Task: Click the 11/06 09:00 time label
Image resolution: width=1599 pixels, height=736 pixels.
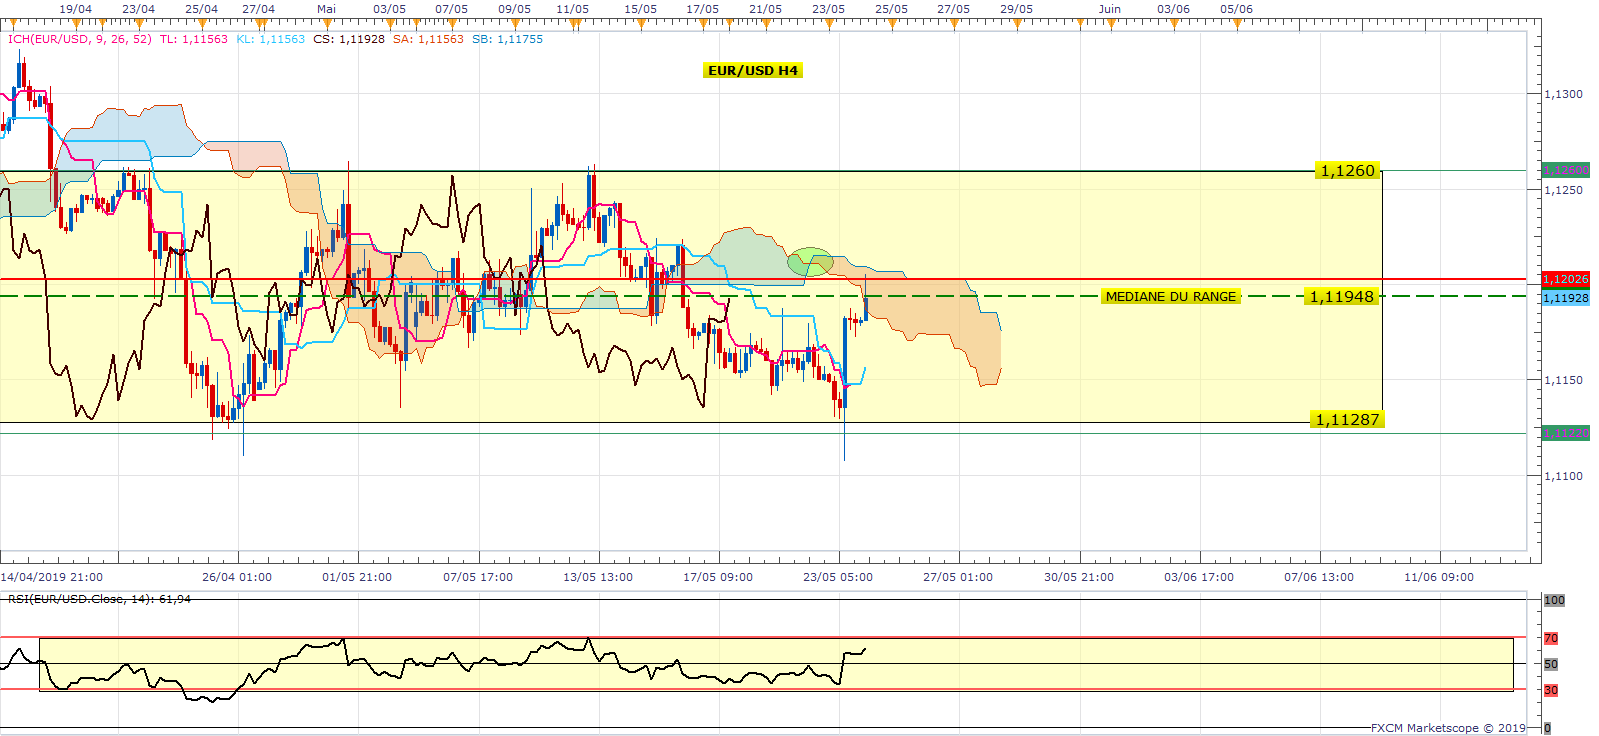Action: click(x=1439, y=577)
